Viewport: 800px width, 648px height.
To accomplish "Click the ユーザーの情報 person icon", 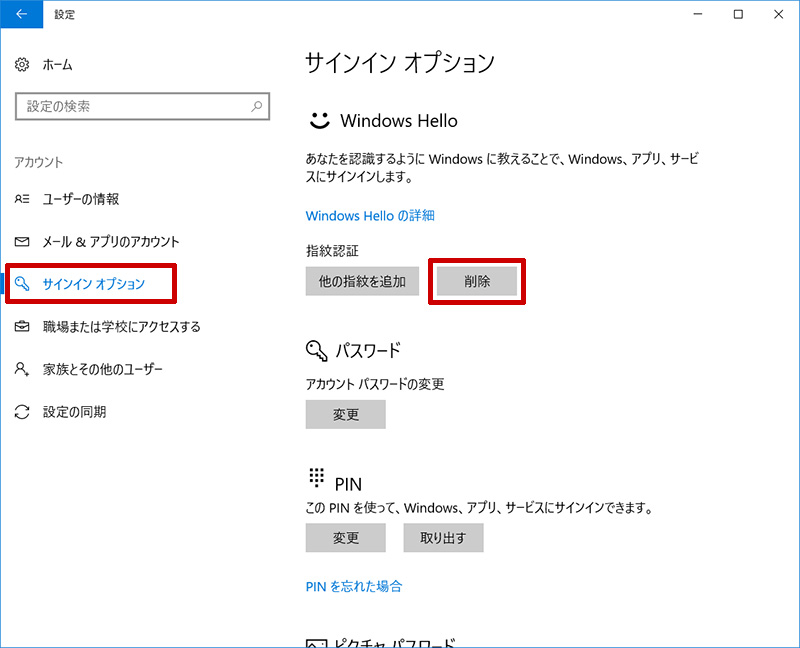I will tap(22, 199).
